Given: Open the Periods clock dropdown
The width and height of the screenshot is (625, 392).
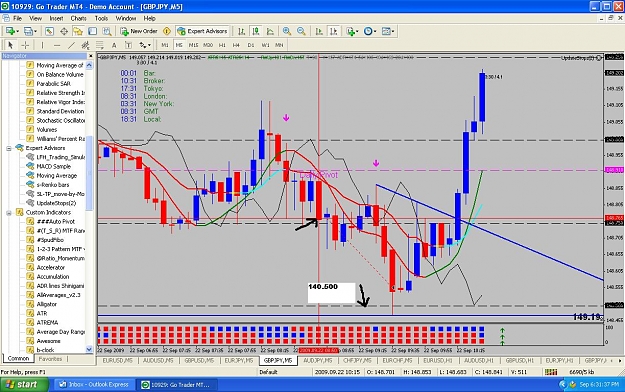Looking at the screenshot, I should pyautogui.click(x=369, y=31).
